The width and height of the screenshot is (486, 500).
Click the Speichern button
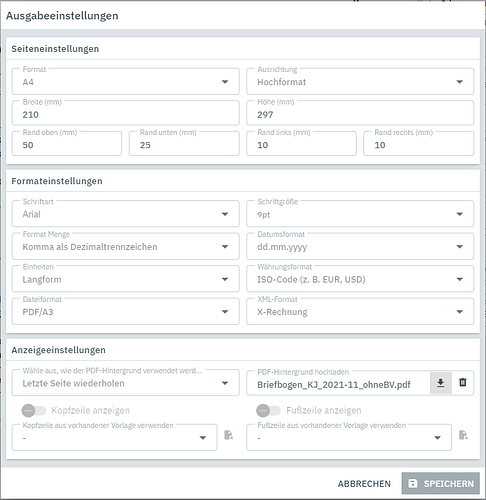click(x=441, y=483)
